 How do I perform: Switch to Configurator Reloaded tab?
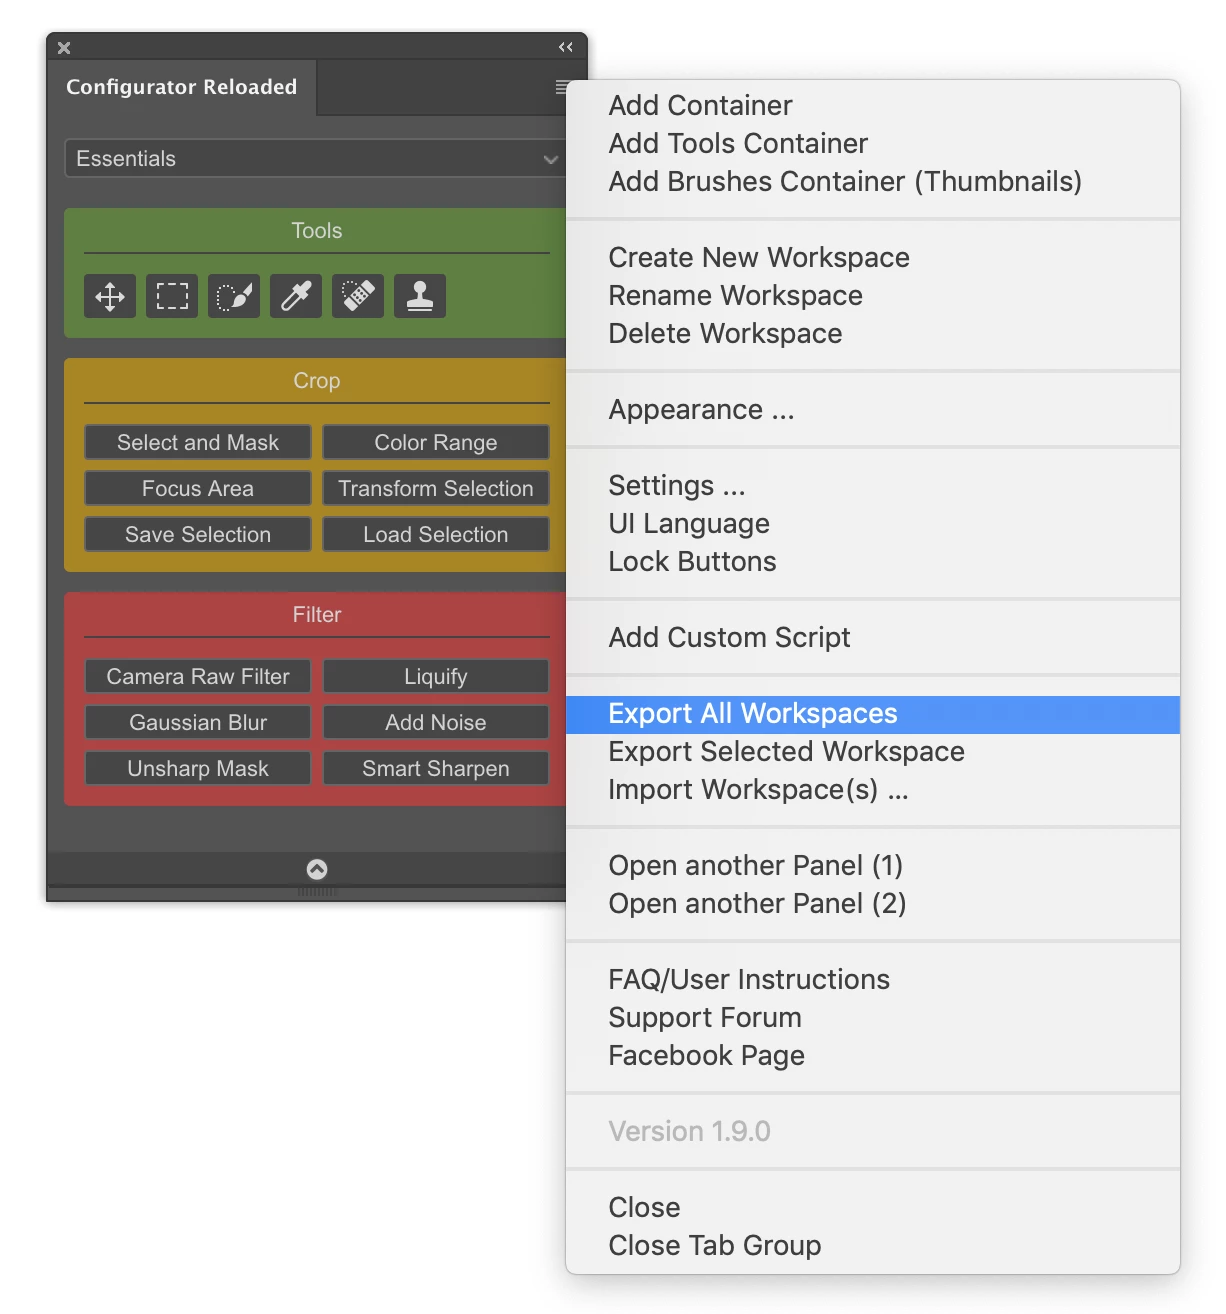point(182,87)
